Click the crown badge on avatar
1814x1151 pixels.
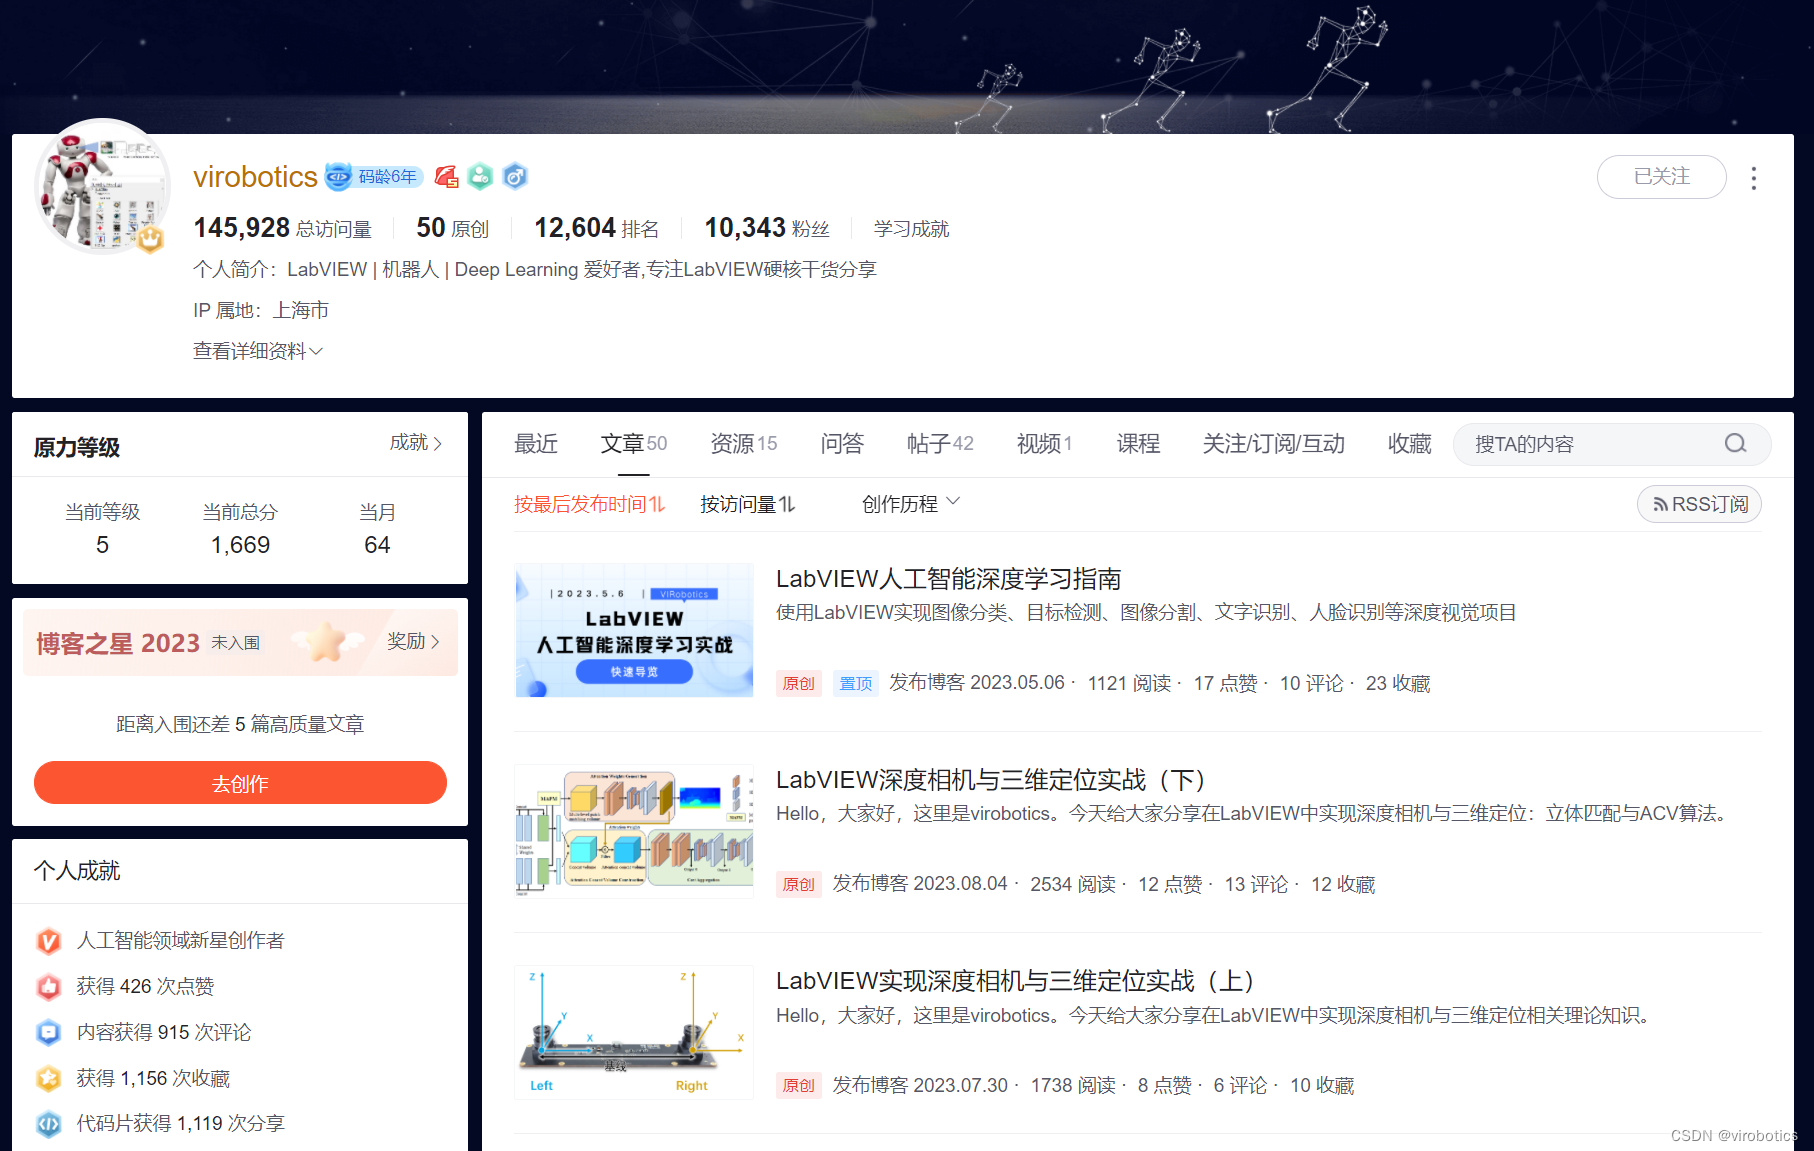coord(151,239)
